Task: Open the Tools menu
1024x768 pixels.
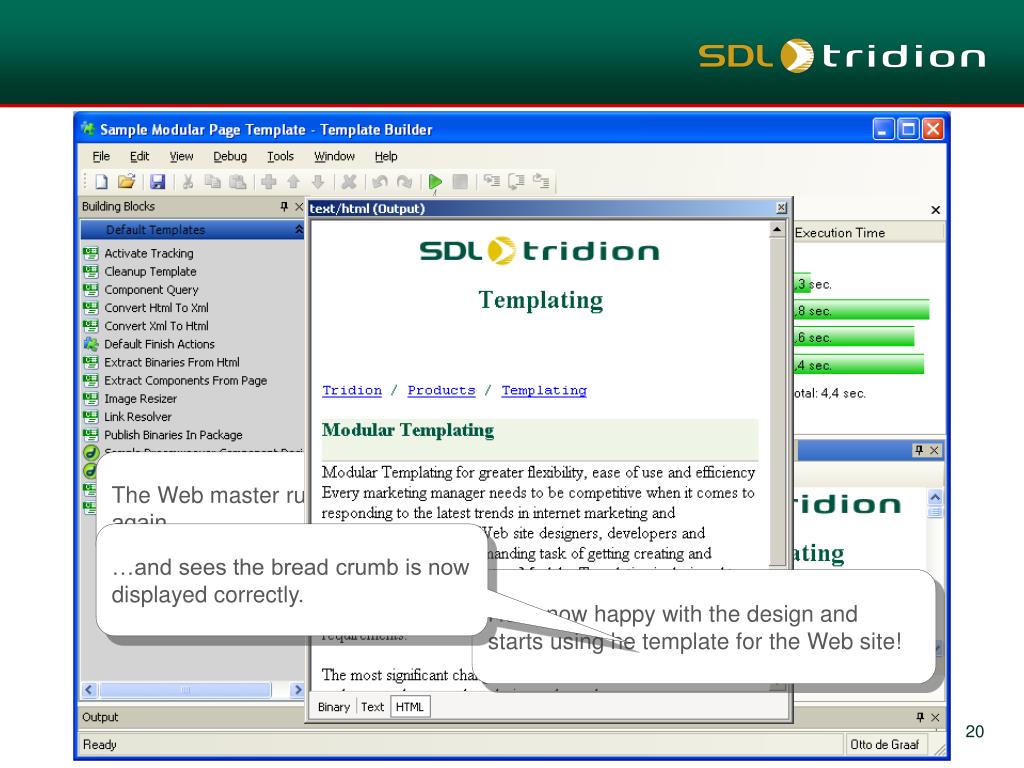Action: pyautogui.click(x=280, y=156)
